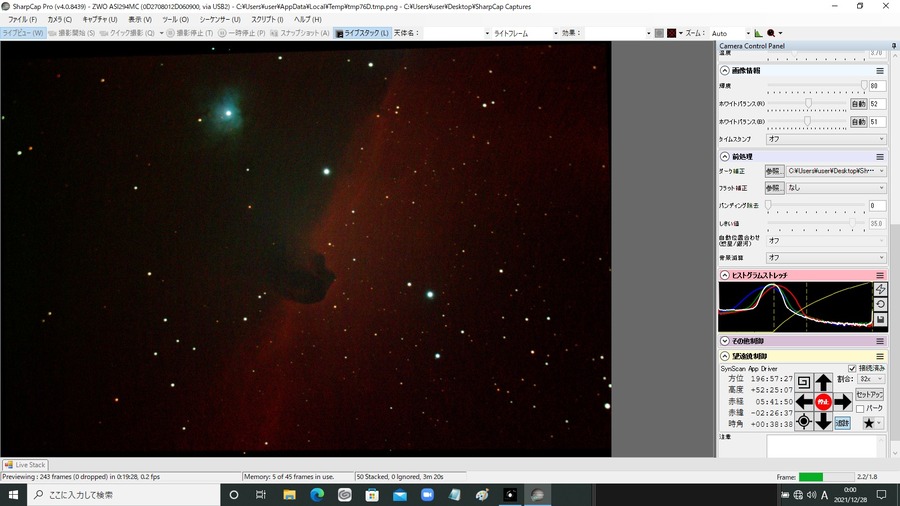Collapse the 前処理 section

coord(724,157)
